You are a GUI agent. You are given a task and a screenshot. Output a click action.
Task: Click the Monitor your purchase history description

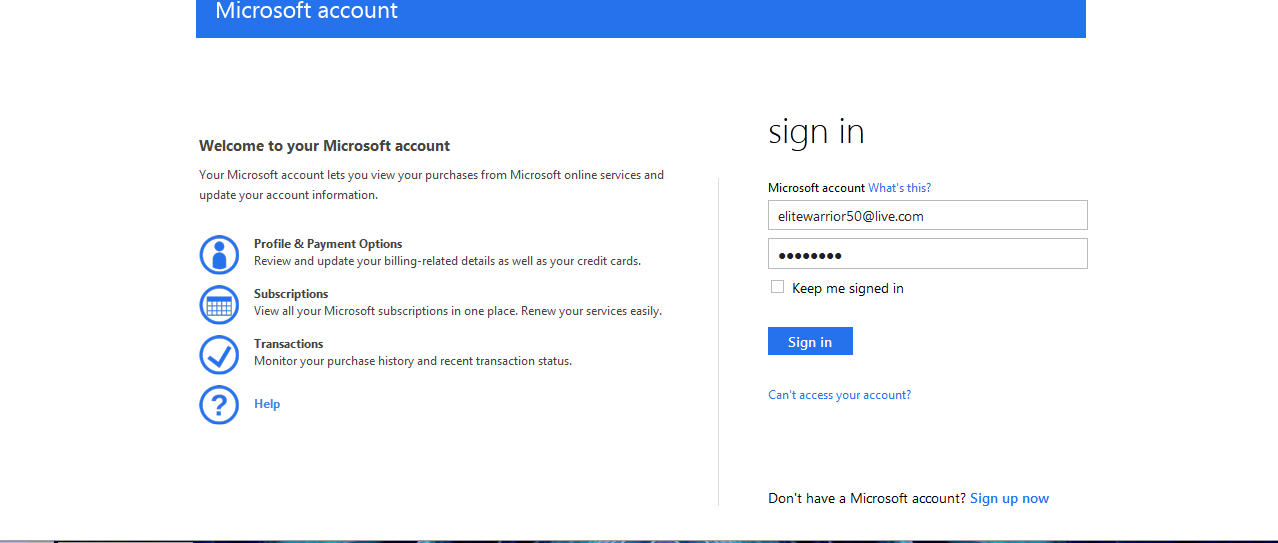click(413, 361)
